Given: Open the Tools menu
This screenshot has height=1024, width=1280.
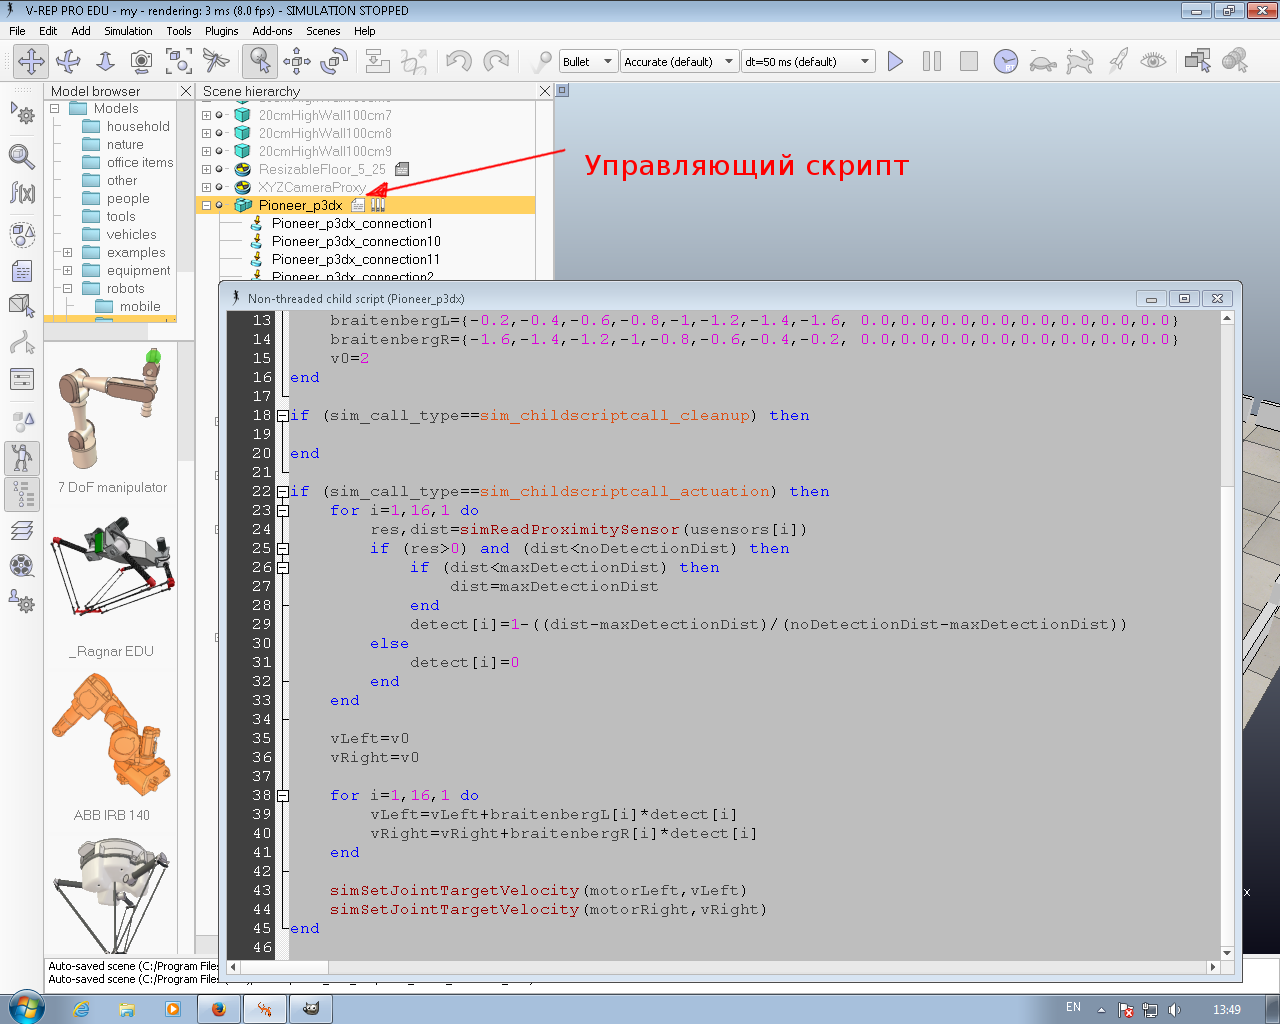Looking at the screenshot, I should point(179,31).
